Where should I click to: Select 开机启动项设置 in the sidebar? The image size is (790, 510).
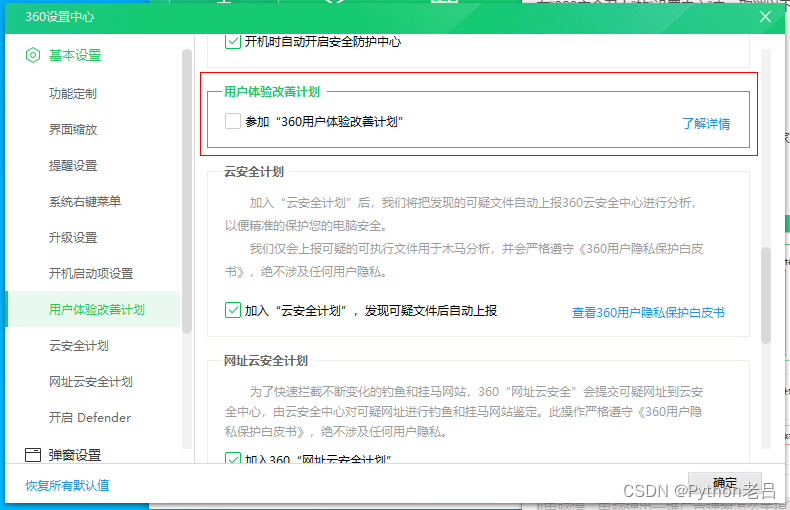[x=91, y=274]
